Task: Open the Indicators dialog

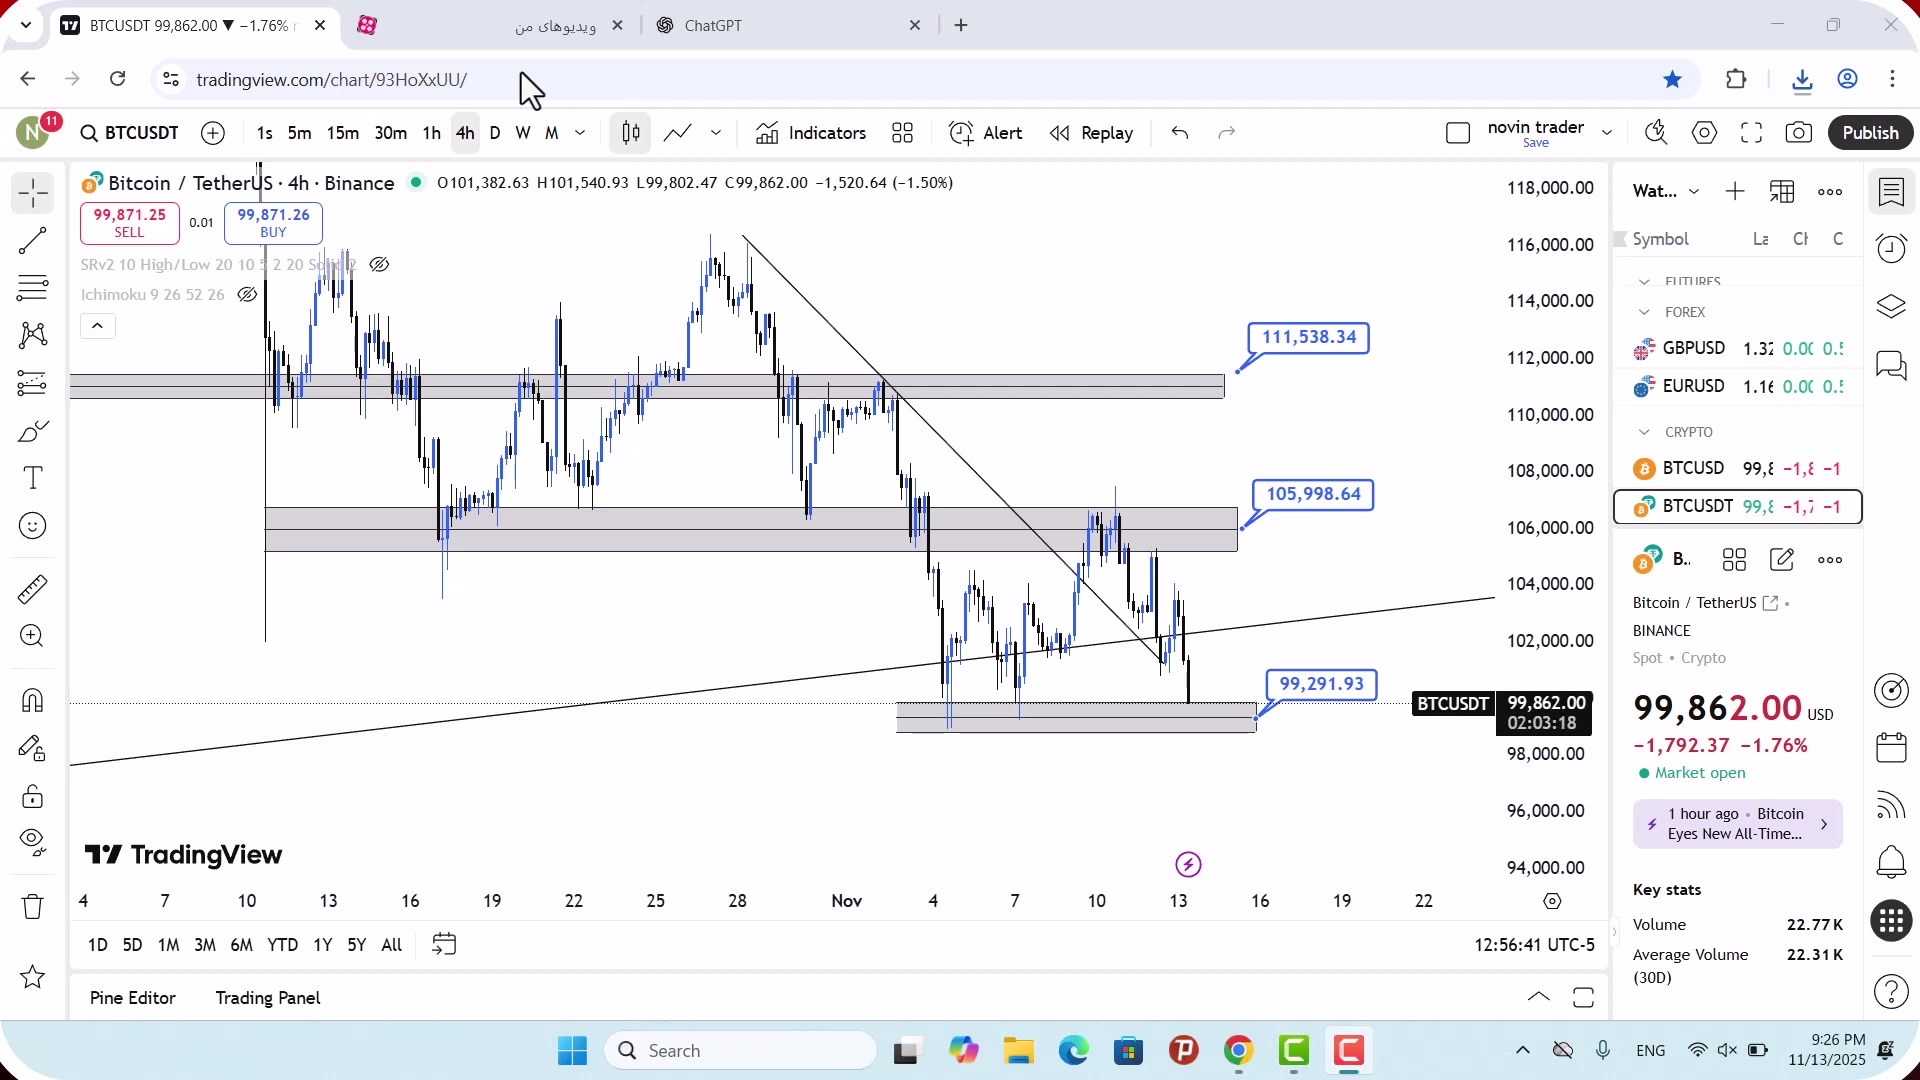Action: (811, 133)
